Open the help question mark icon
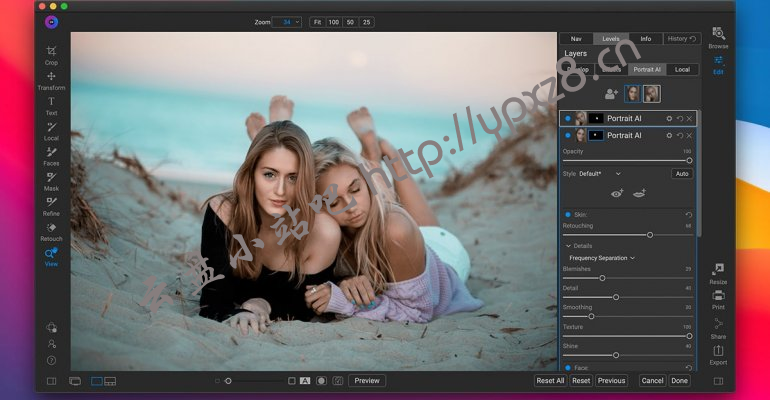770x400 pixels. click(51, 360)
